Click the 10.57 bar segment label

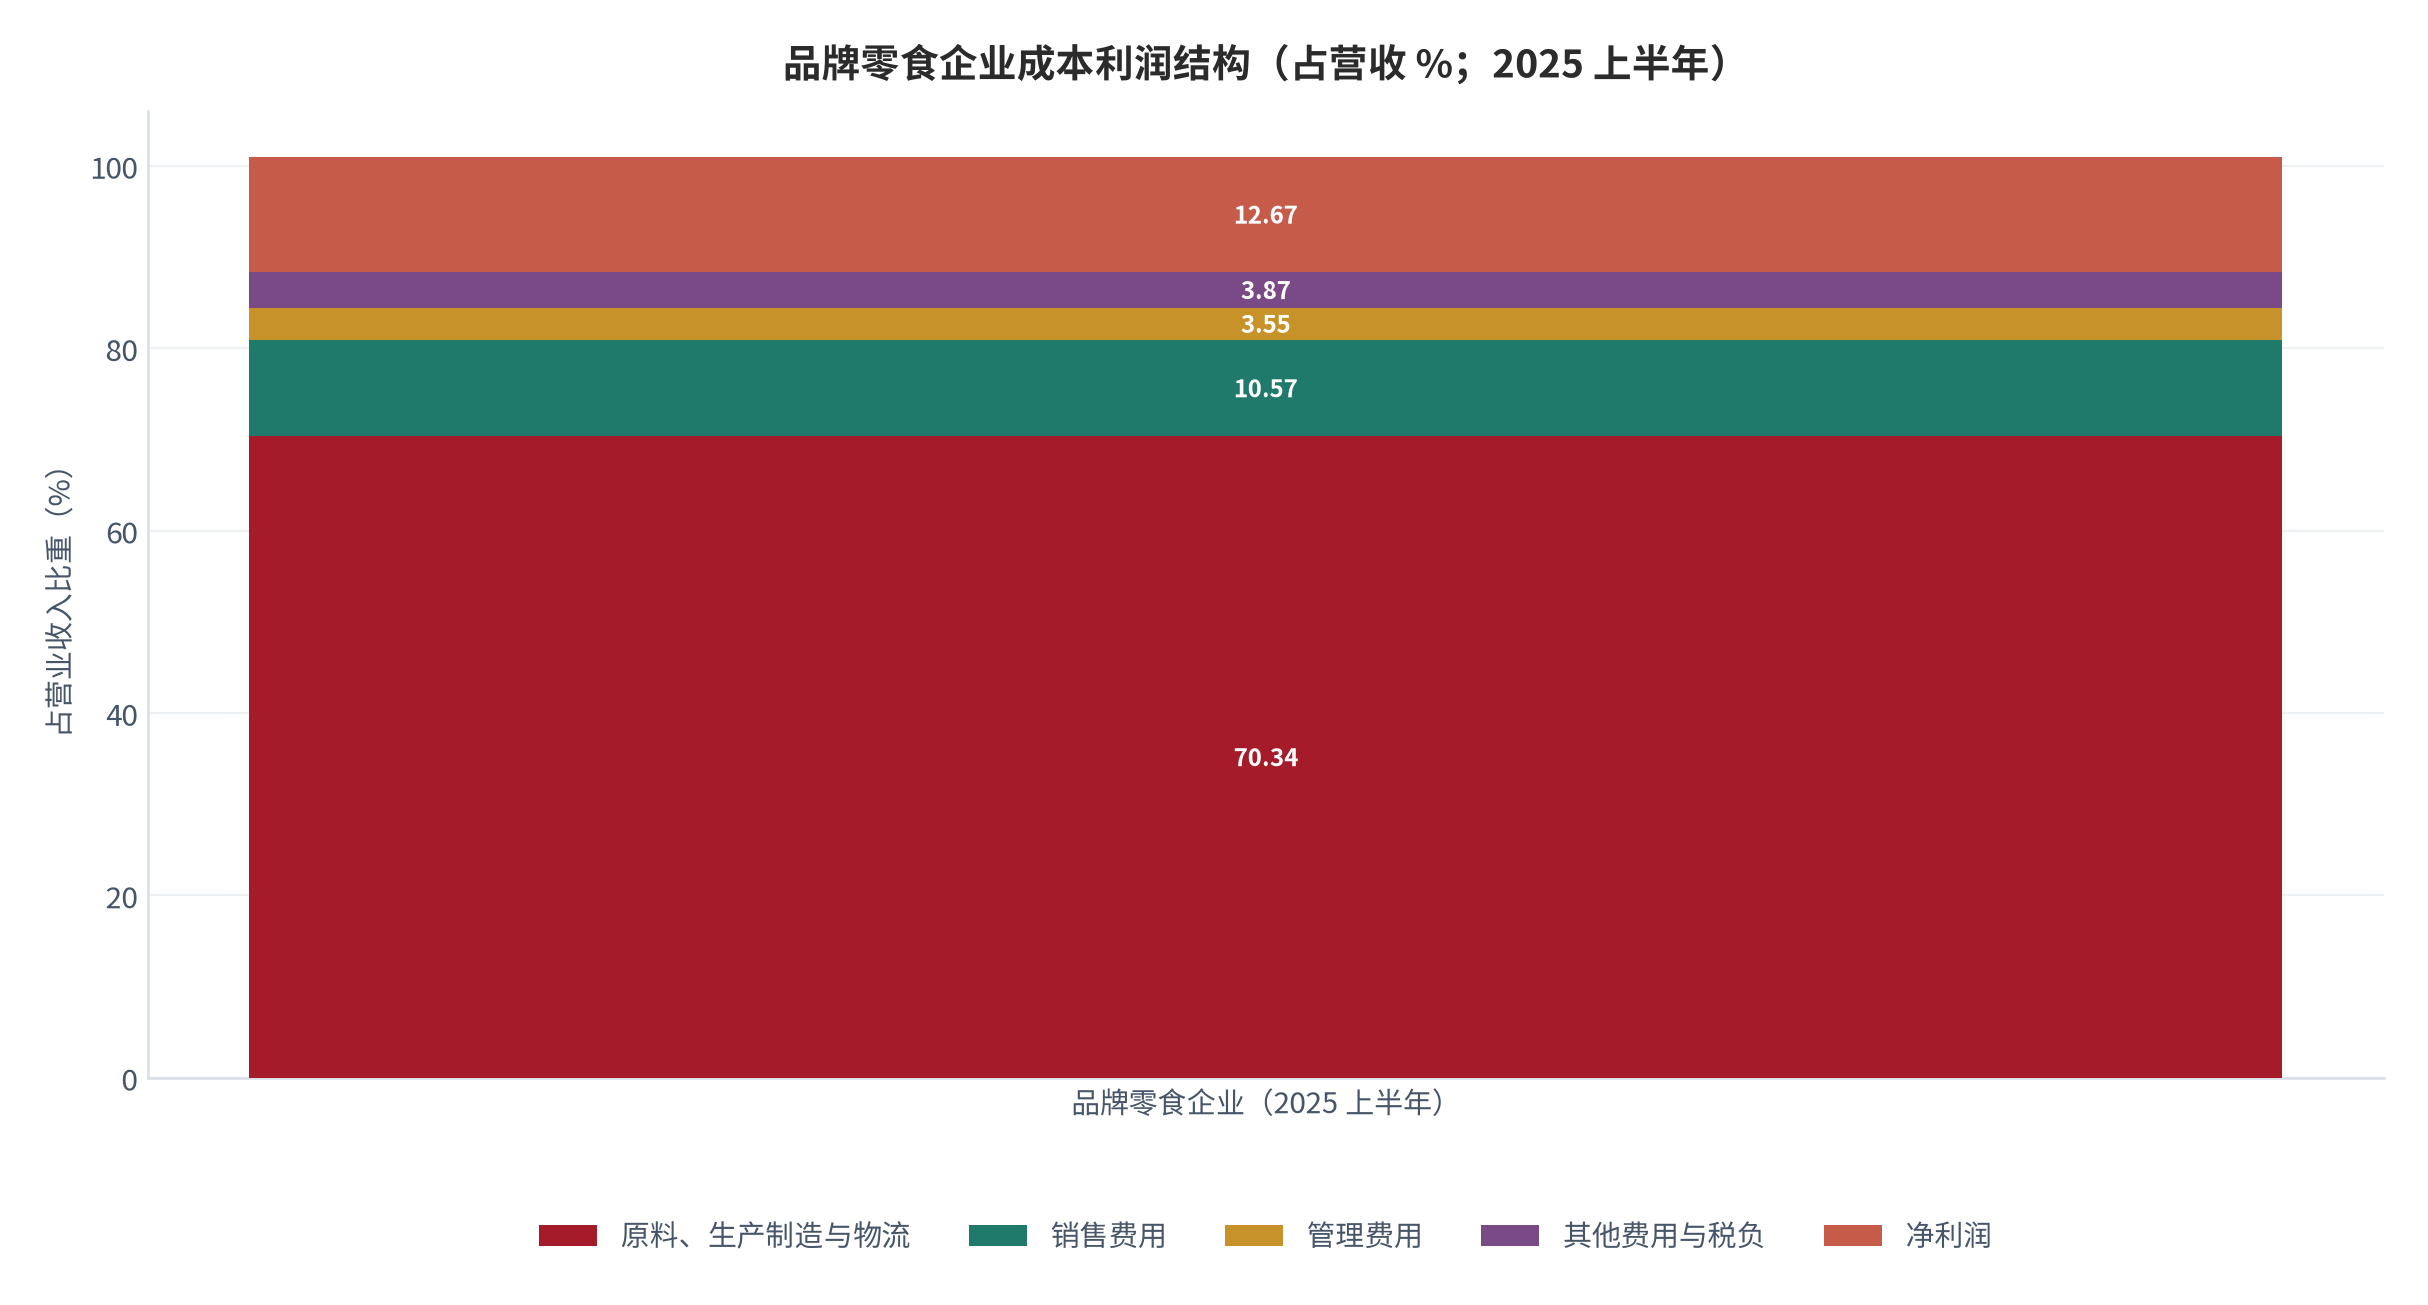click(1266, 389)
